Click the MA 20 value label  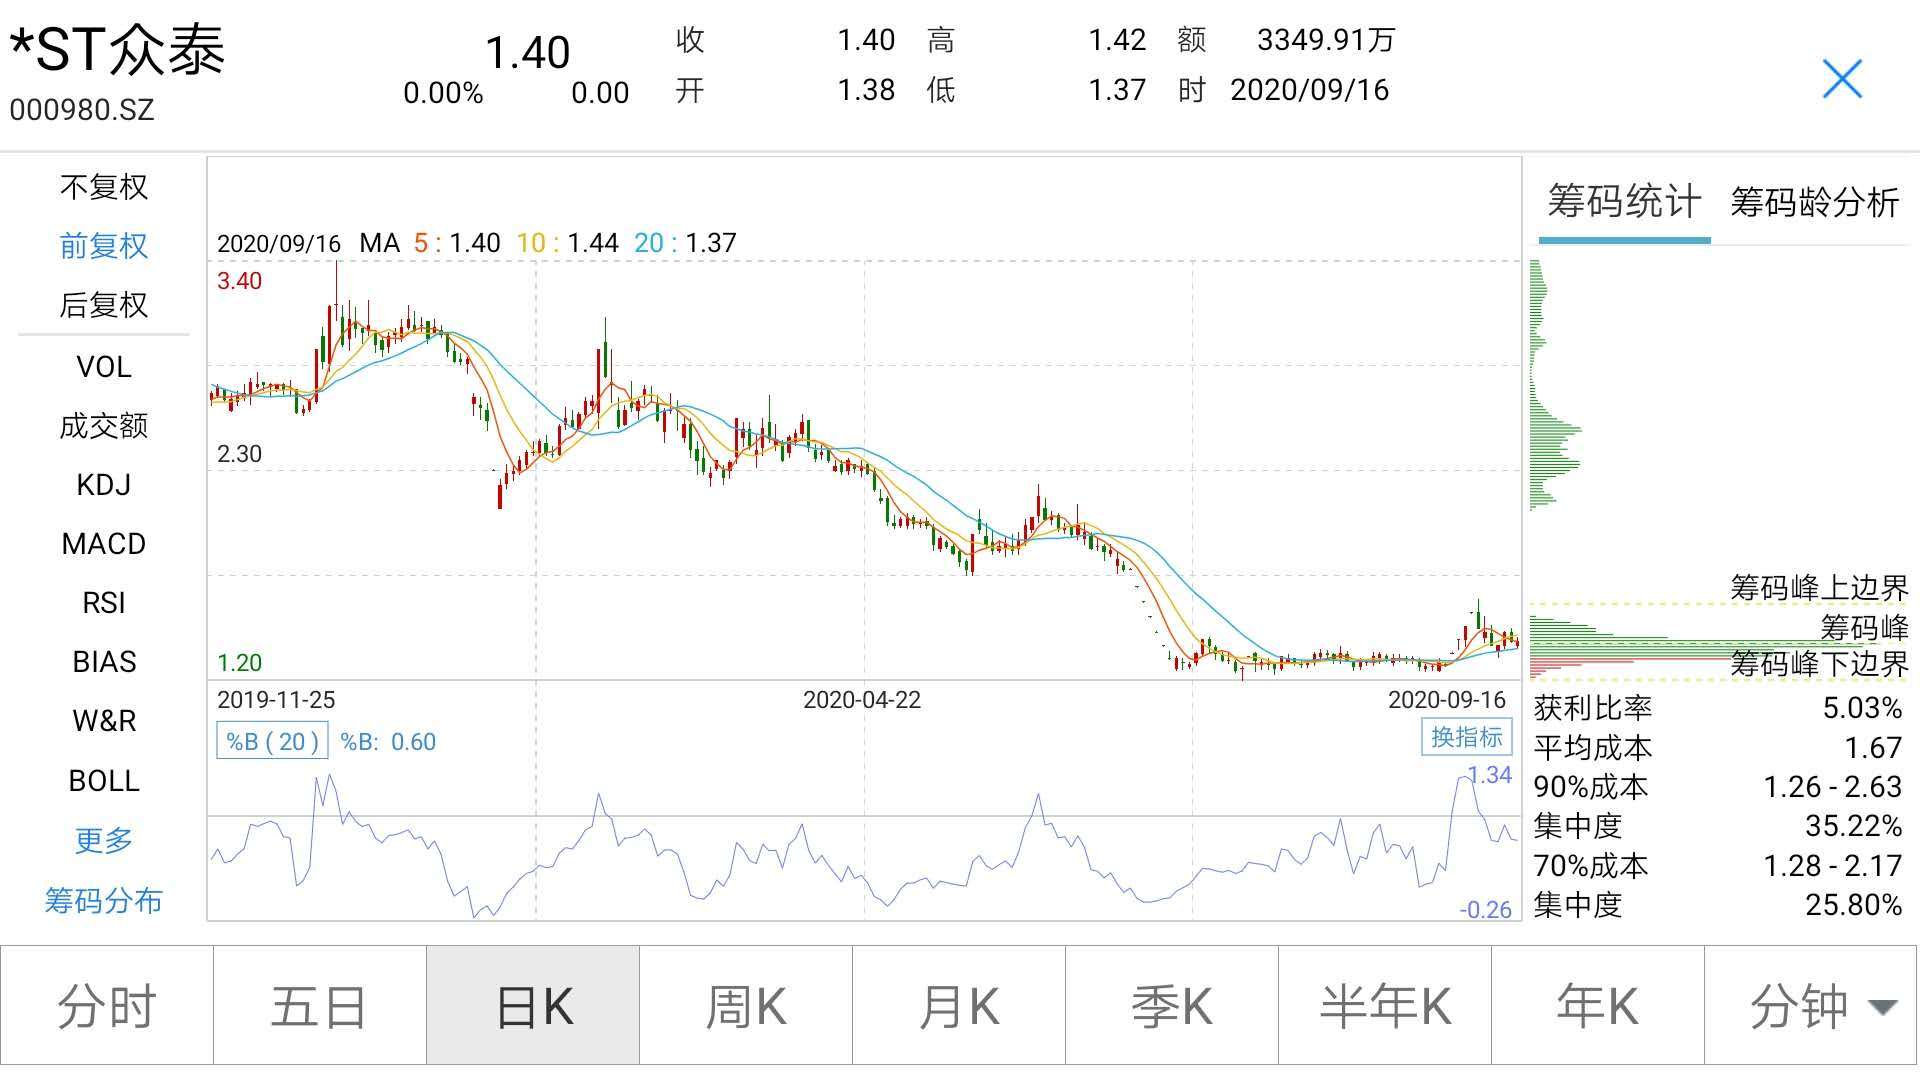pos(685,243)
